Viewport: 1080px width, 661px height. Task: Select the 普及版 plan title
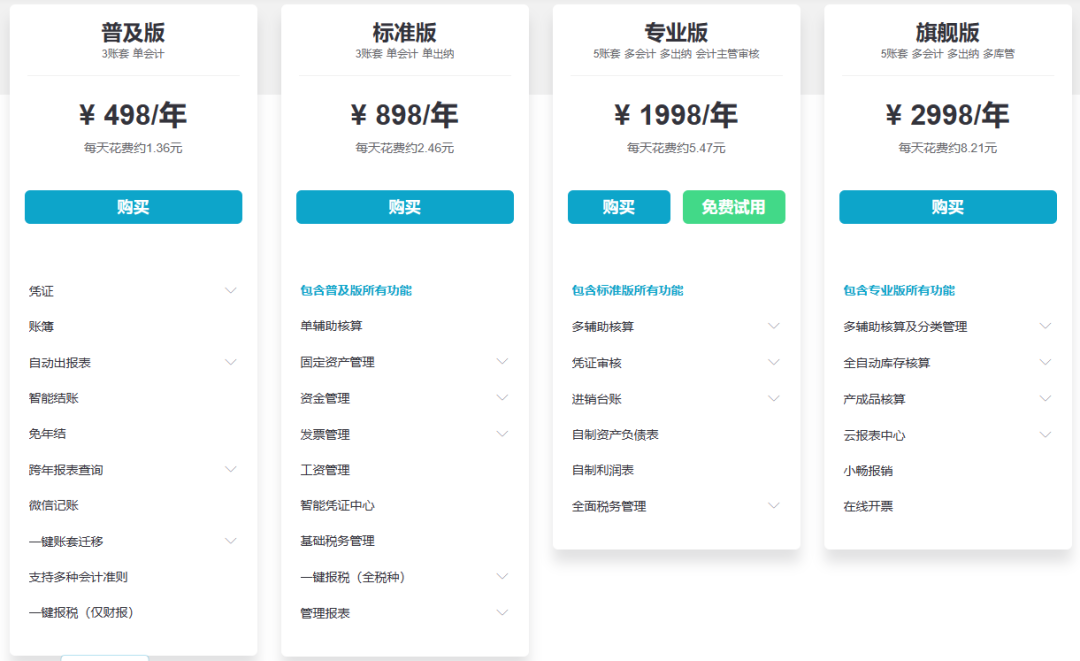point(133,32)
